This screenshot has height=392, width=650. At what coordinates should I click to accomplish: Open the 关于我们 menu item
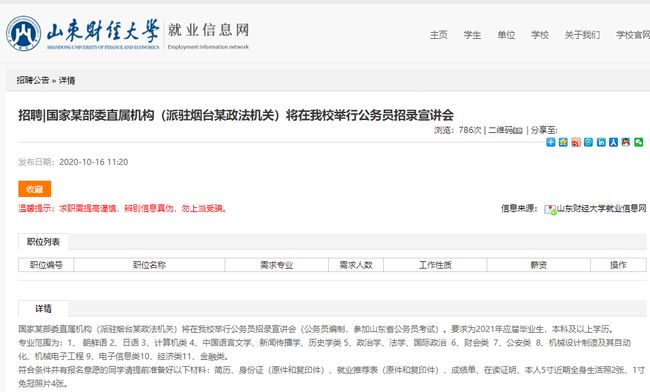582,35
